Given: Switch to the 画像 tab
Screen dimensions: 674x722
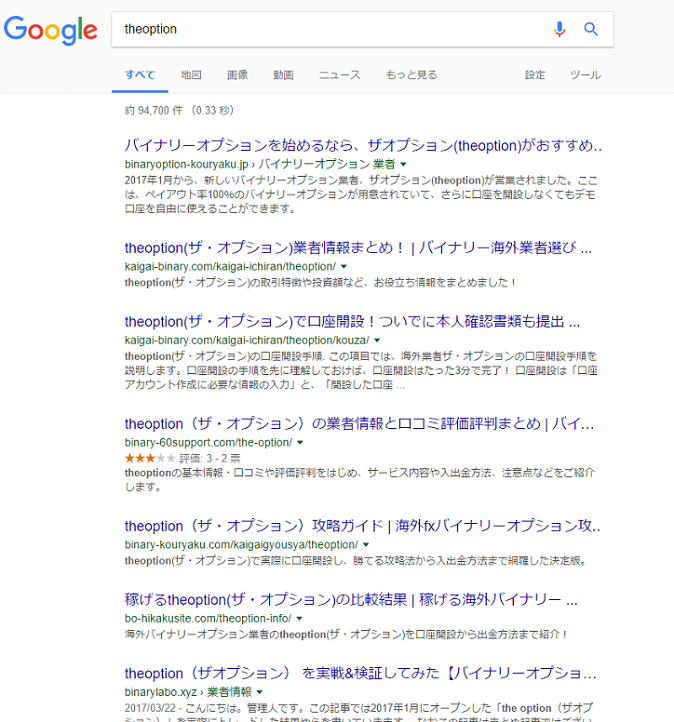Looking at the screenshot, I should [x=238, y=75].
